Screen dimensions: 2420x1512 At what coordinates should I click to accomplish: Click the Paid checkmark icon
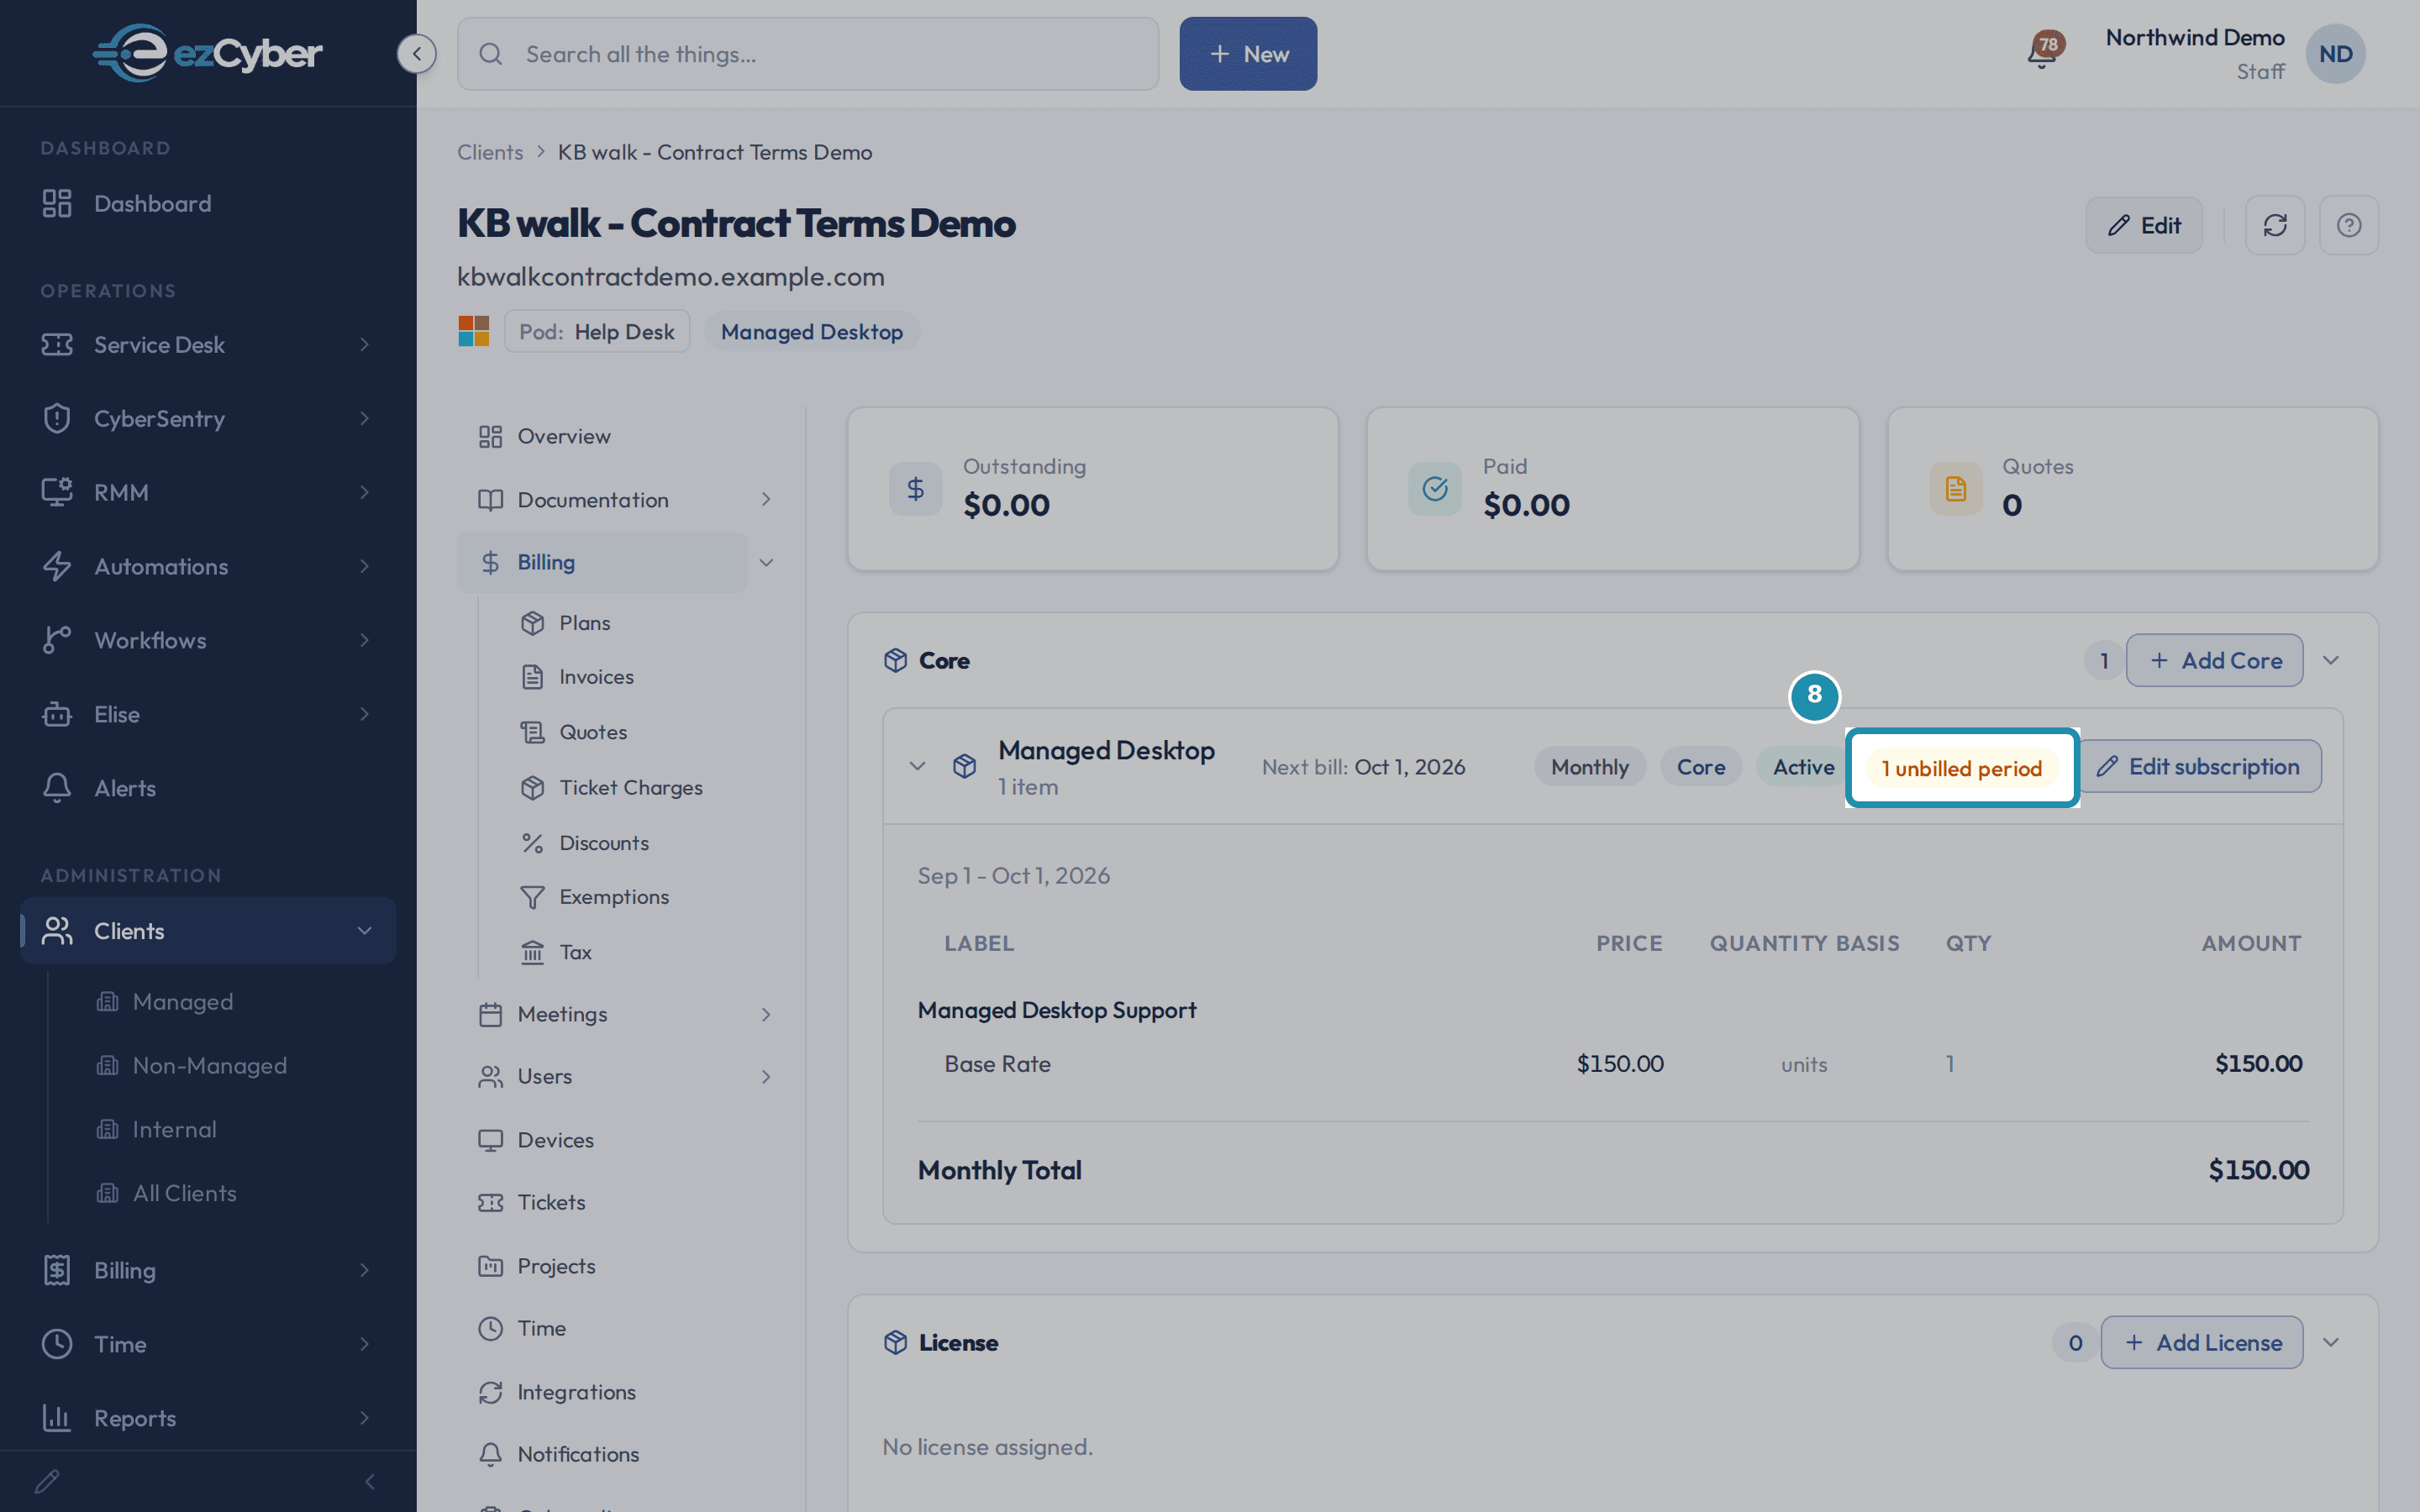1435,489
